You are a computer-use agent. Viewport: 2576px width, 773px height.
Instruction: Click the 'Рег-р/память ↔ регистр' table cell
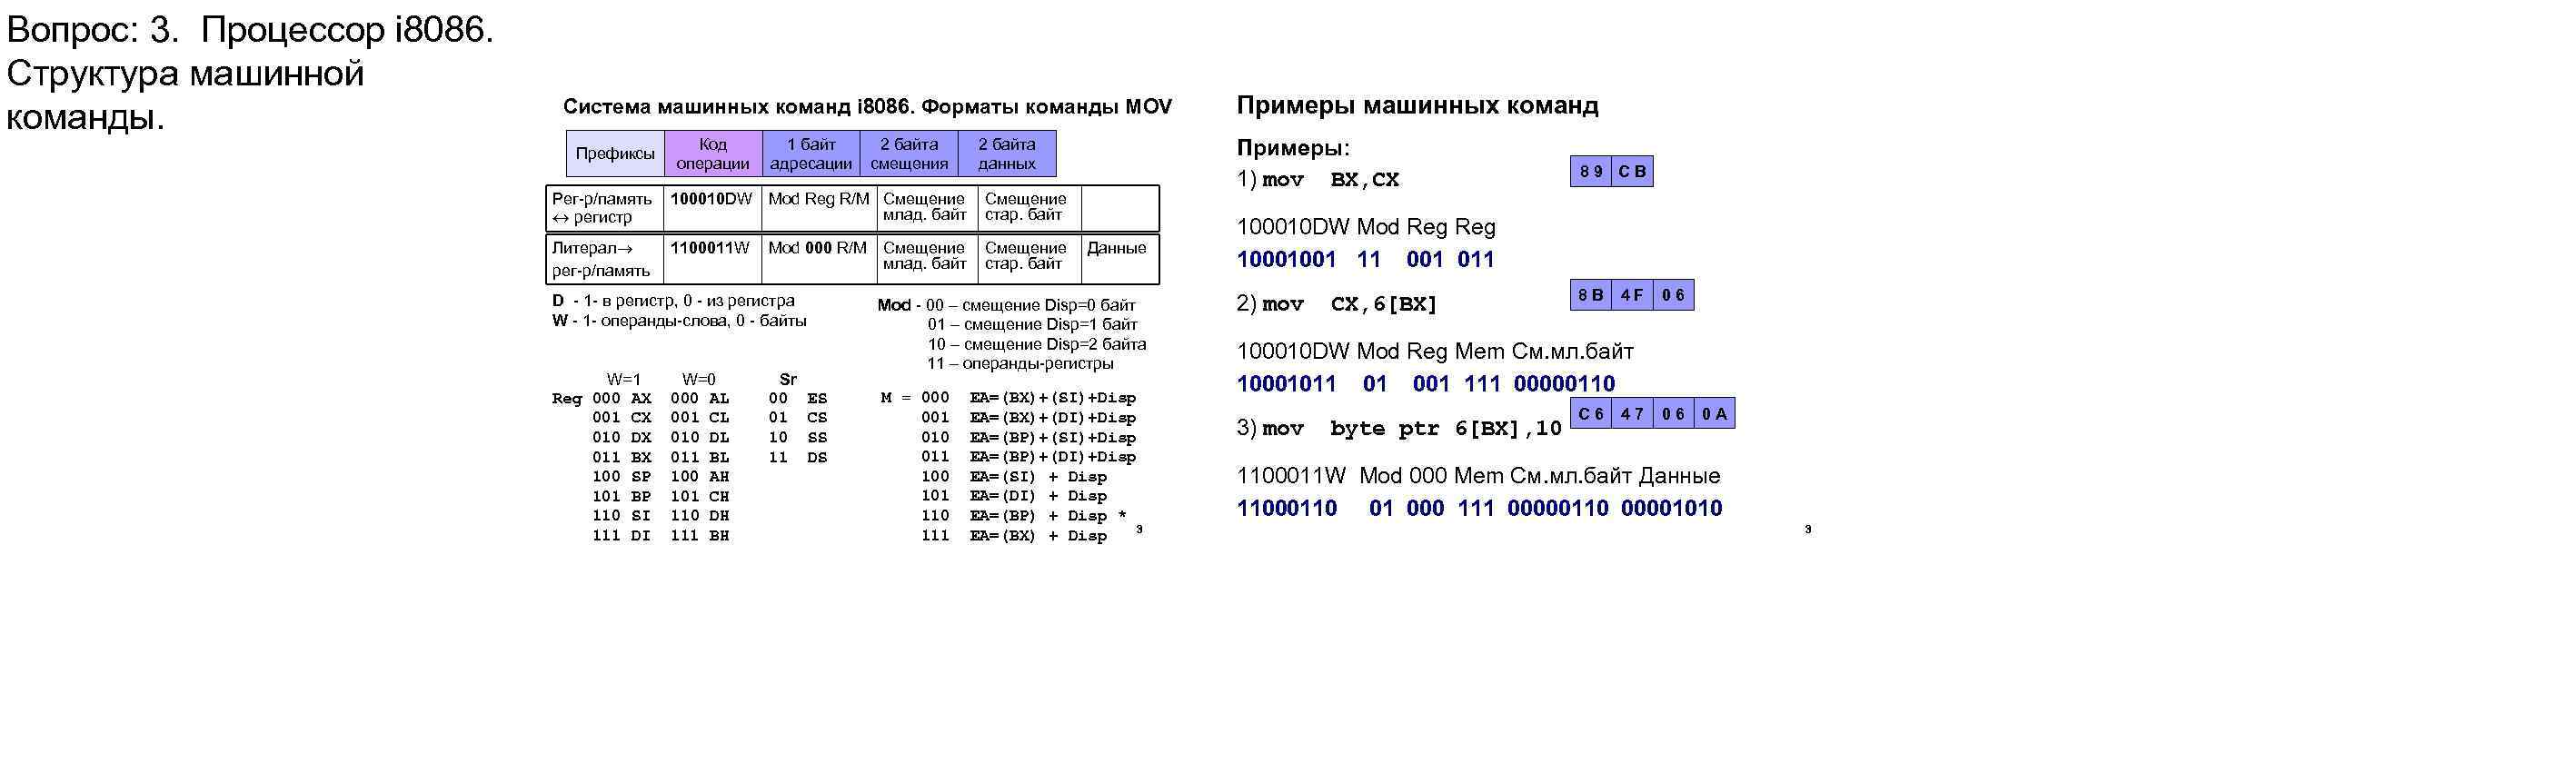coord(604,208)
